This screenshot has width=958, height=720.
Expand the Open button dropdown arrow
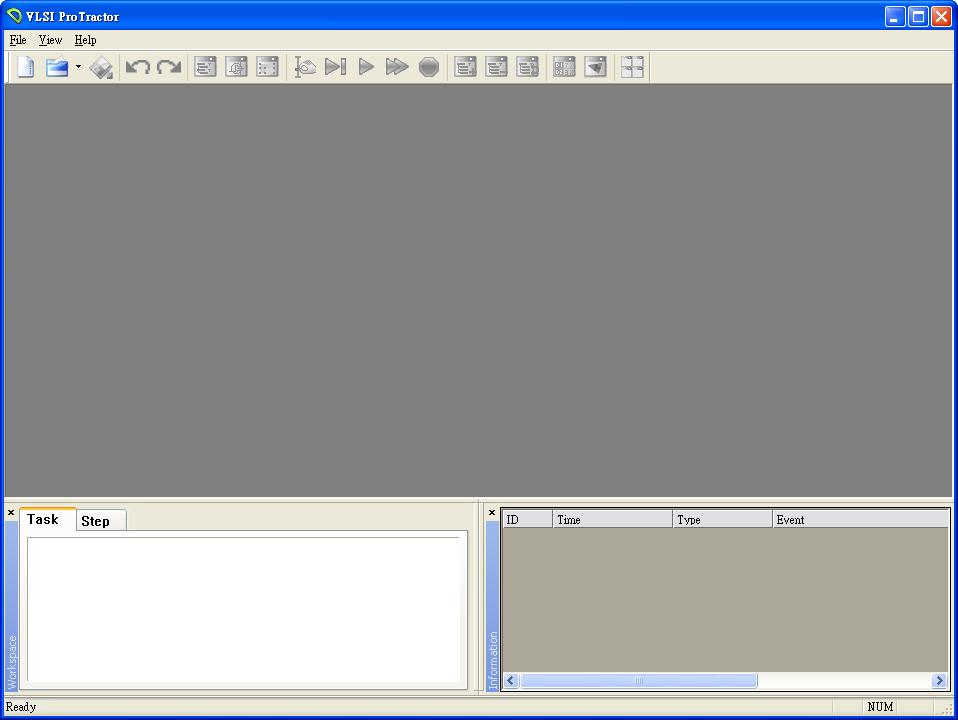point(78,67)
